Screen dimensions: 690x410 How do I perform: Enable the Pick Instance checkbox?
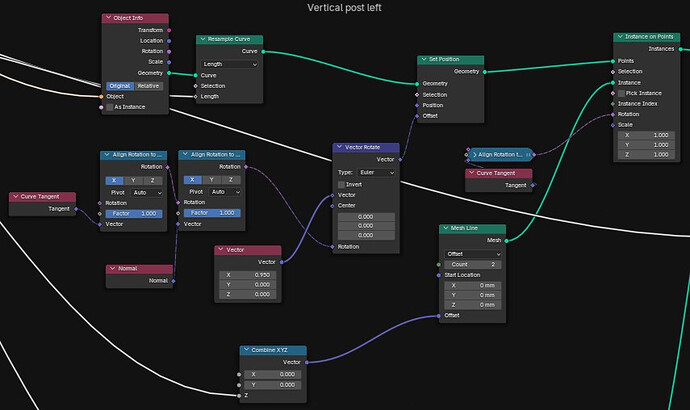621,93
